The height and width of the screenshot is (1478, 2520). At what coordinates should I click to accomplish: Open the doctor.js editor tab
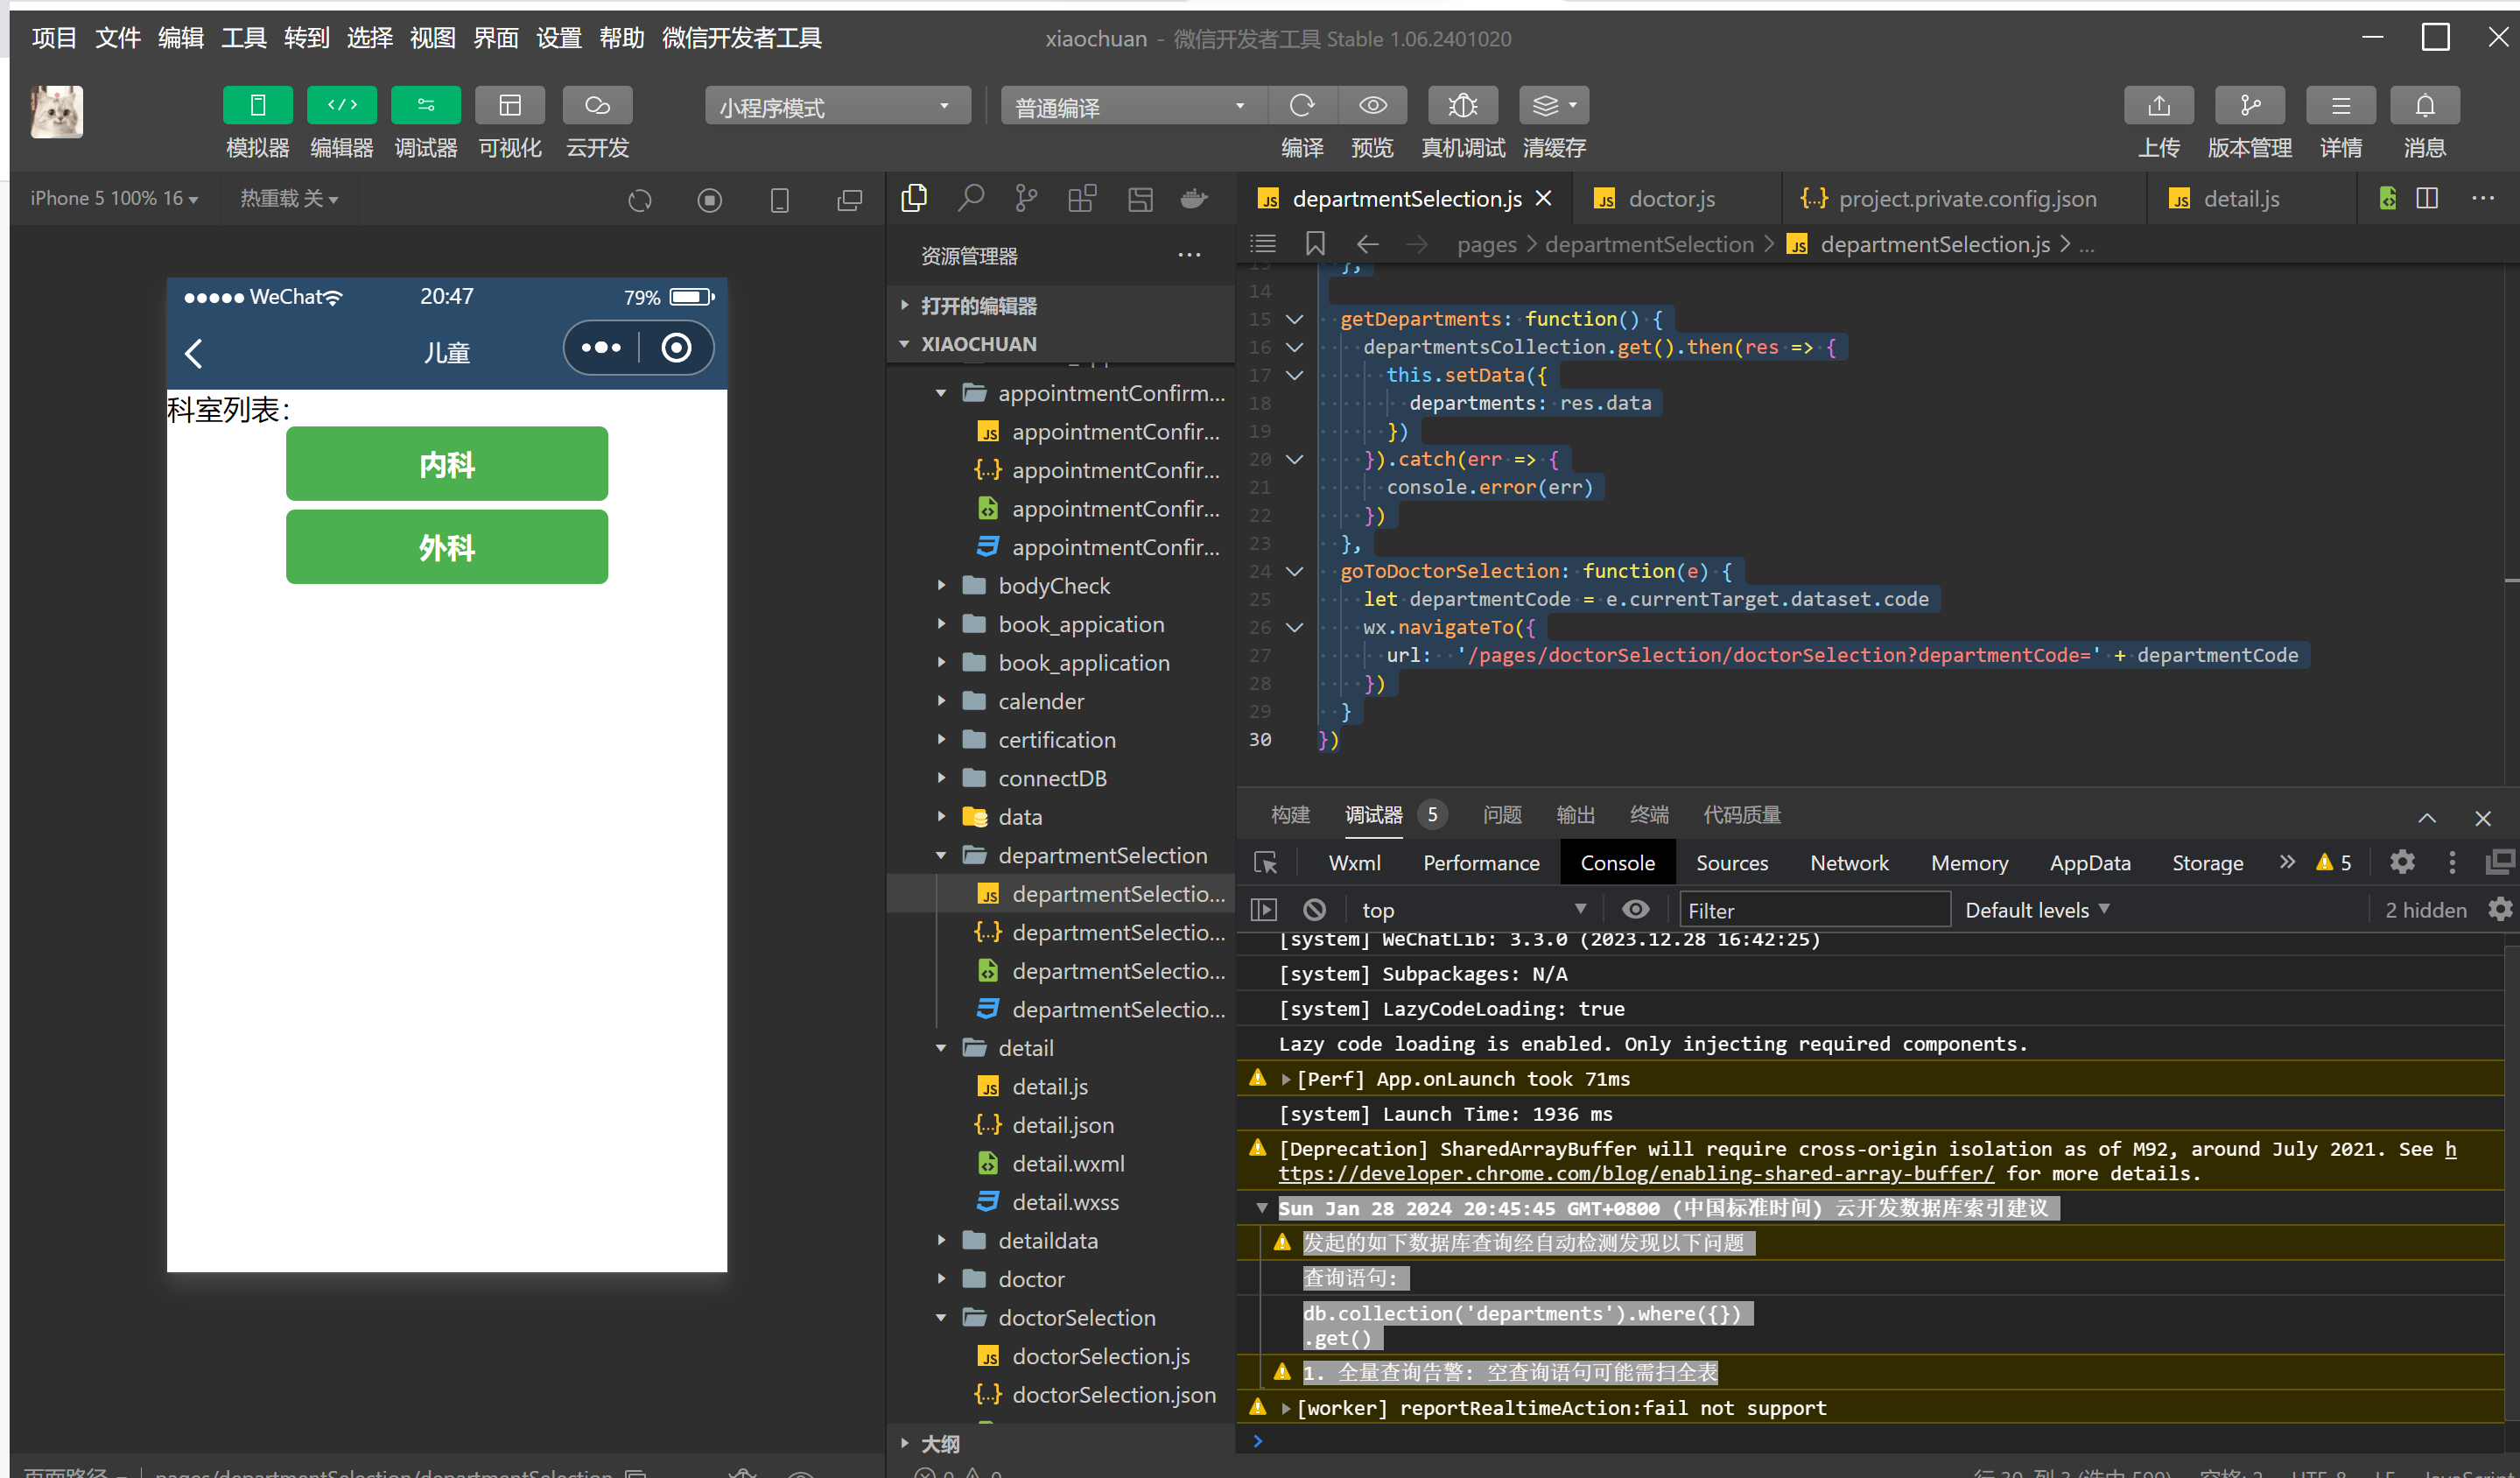1670,198
